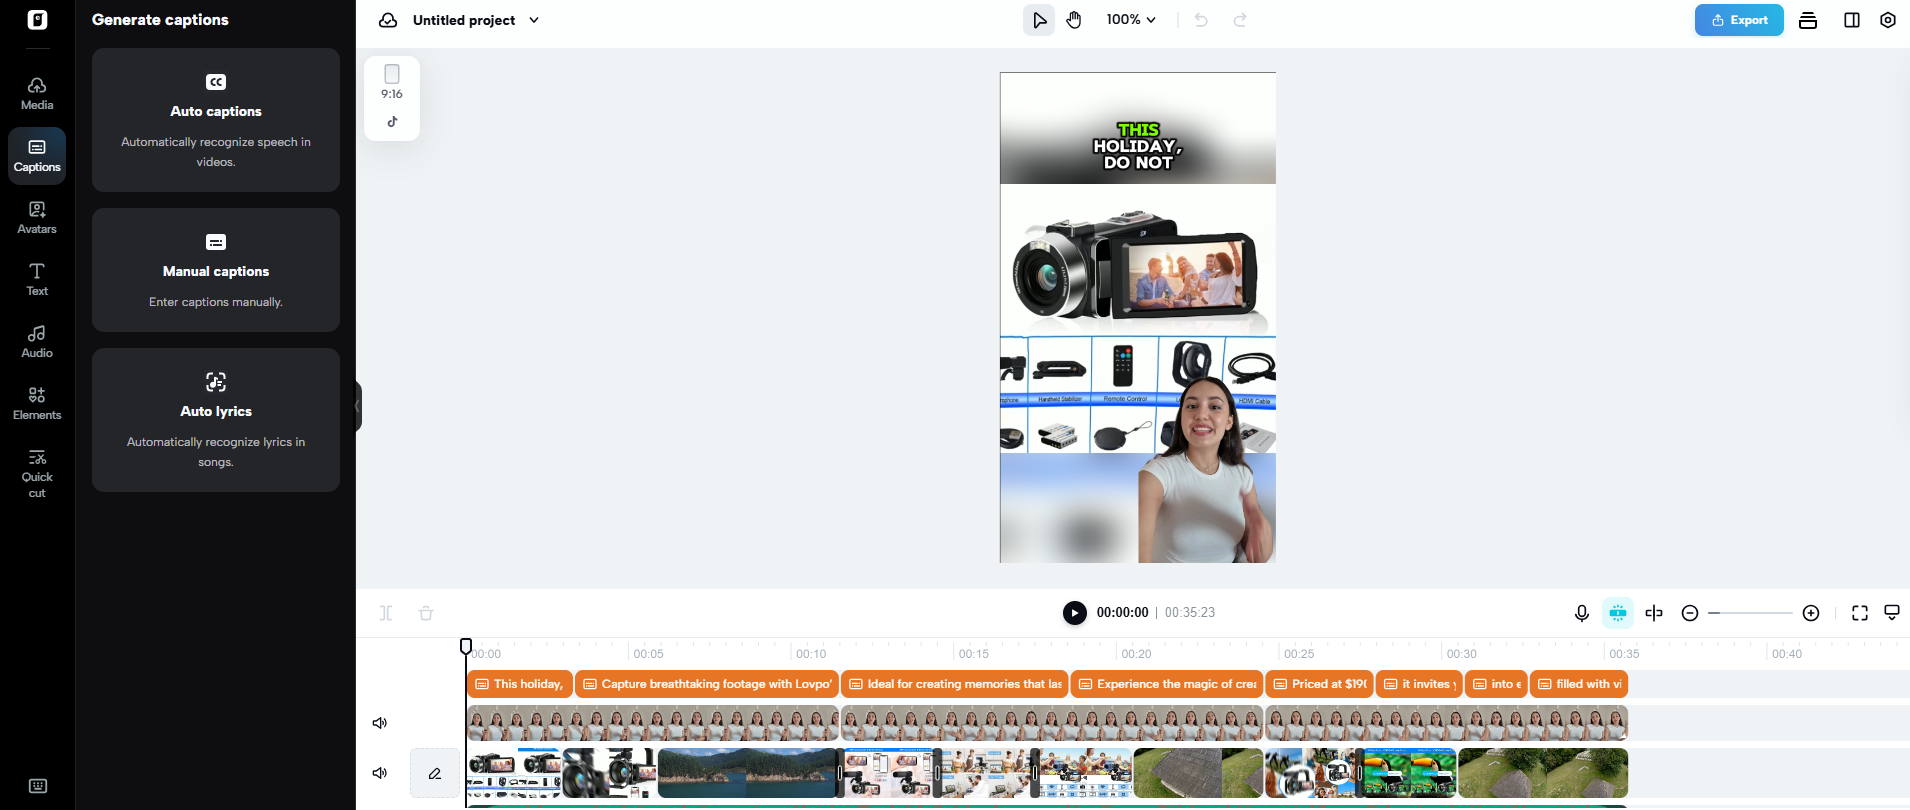Click the Export button
The image size is (1910, 810).
pyautogui.click(x=1738, y=20)
